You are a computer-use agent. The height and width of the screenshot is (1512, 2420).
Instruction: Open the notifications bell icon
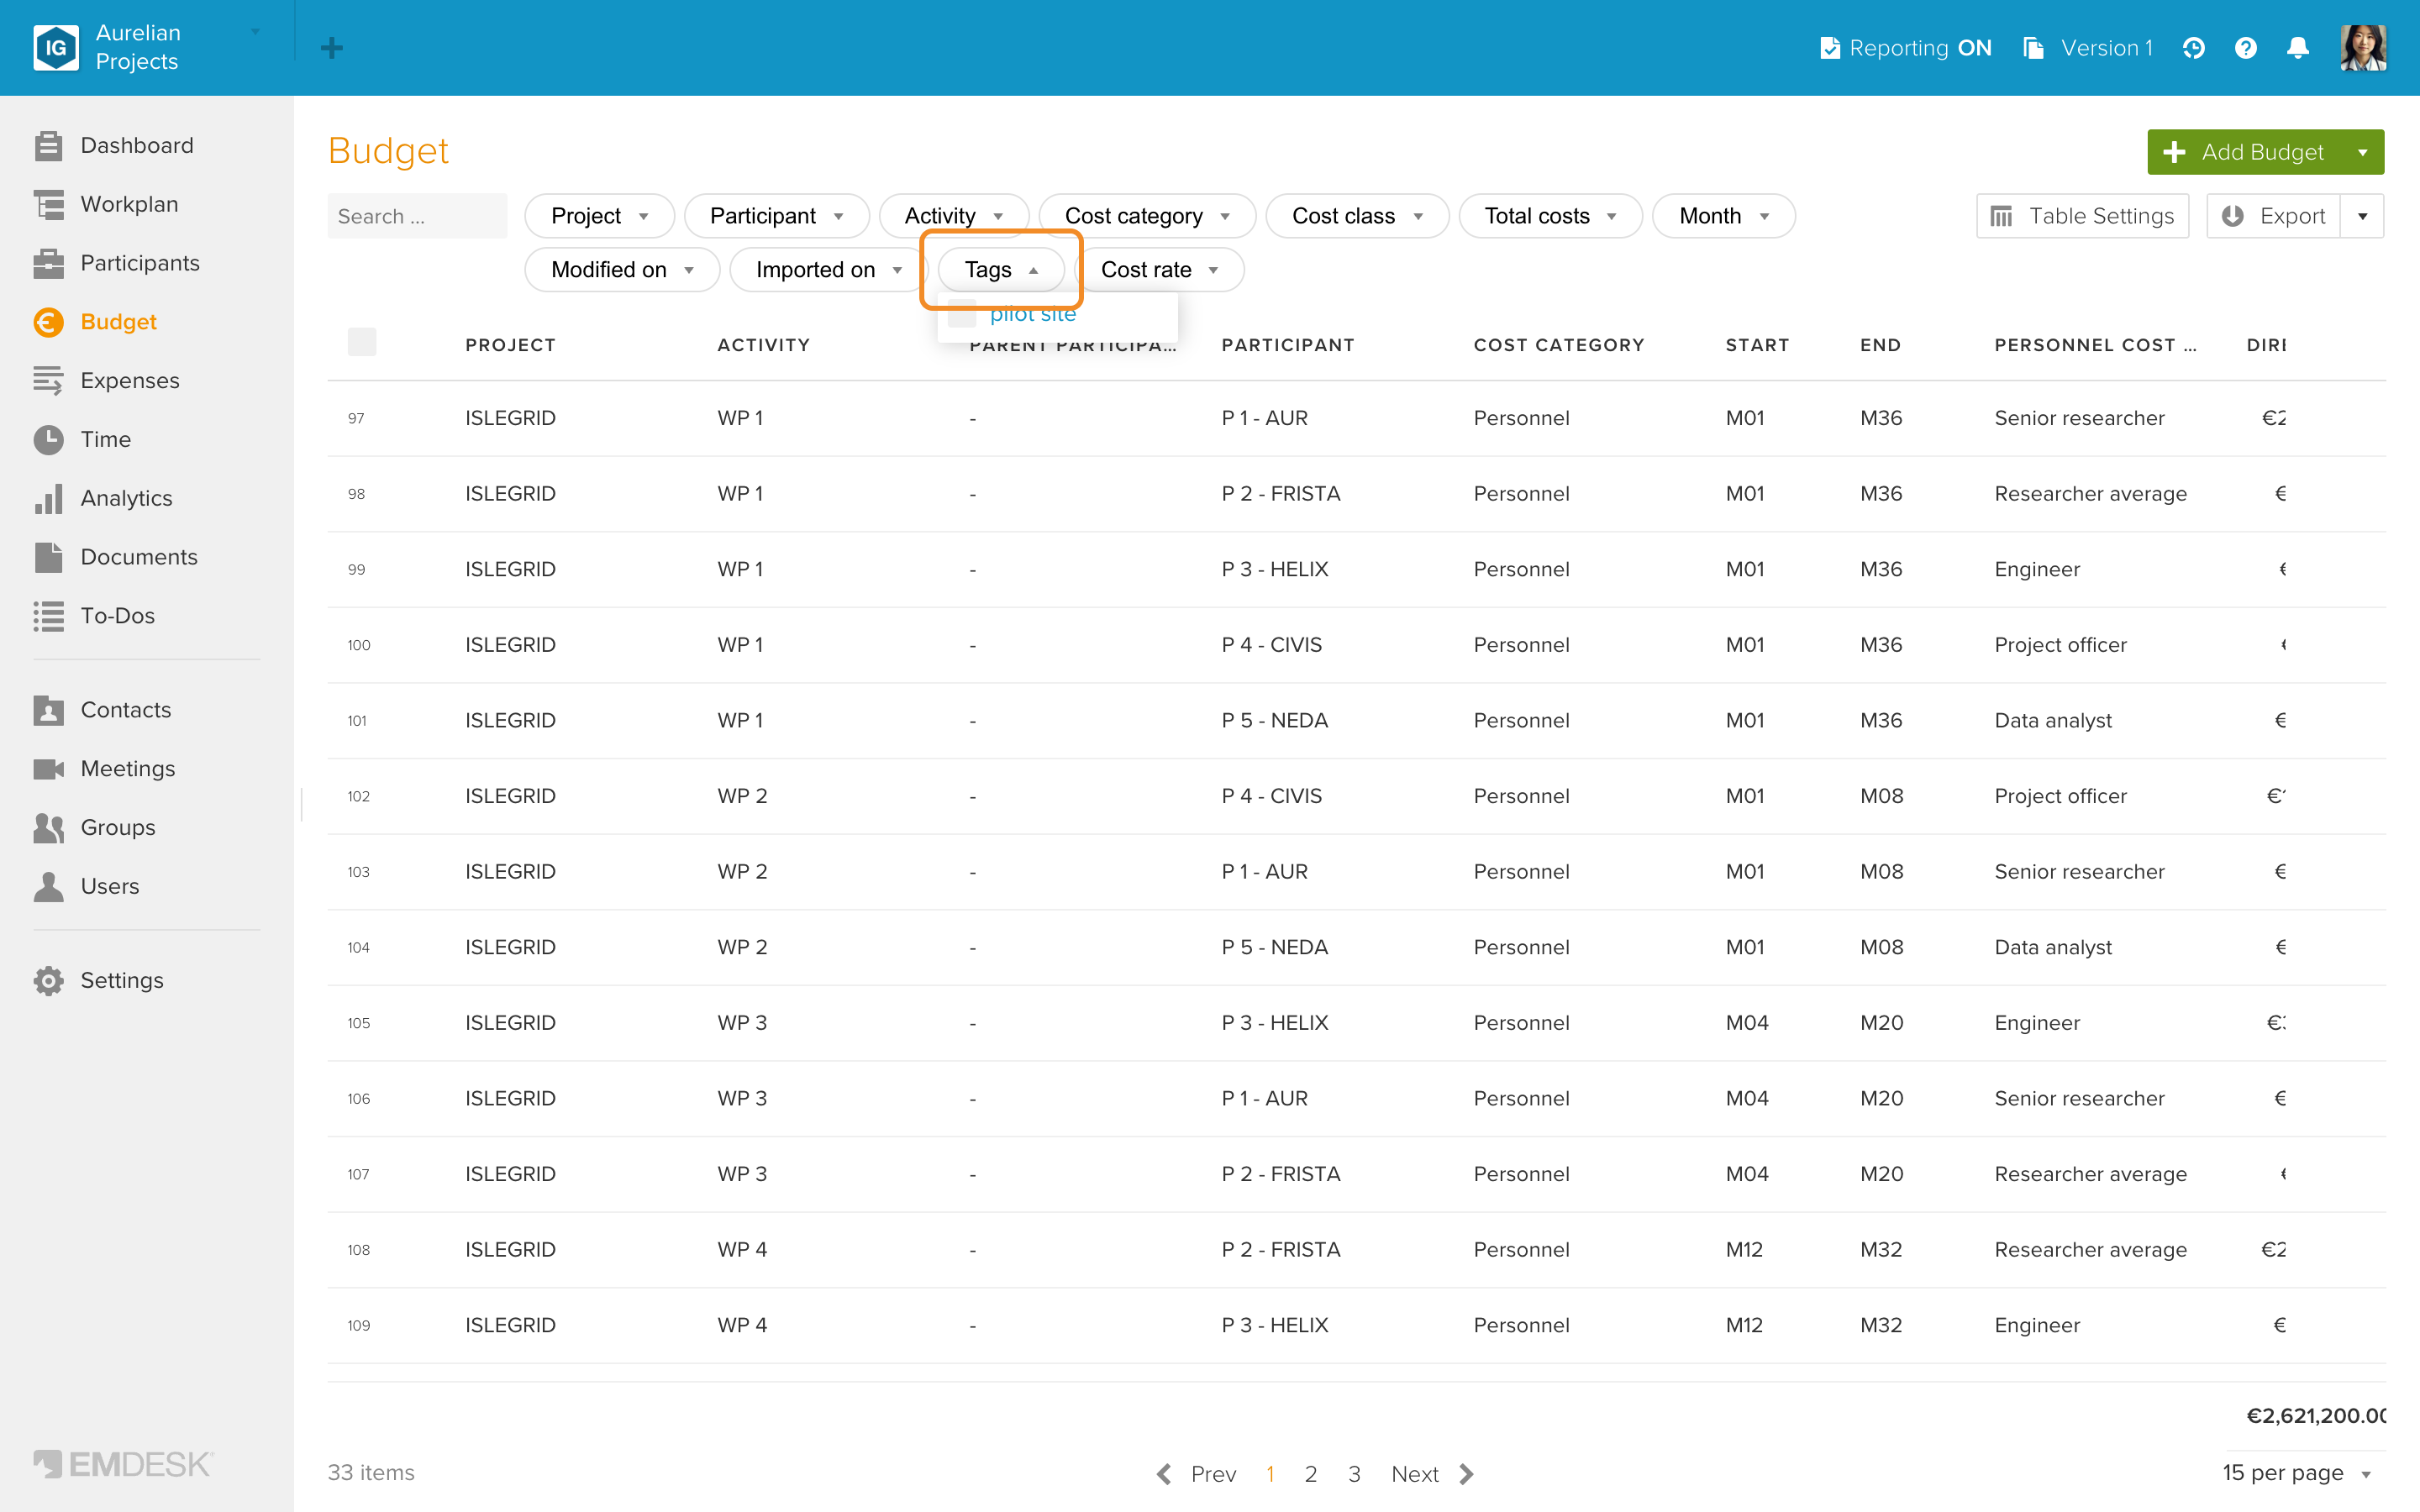pyautogui.click(x=2298, y=48)
